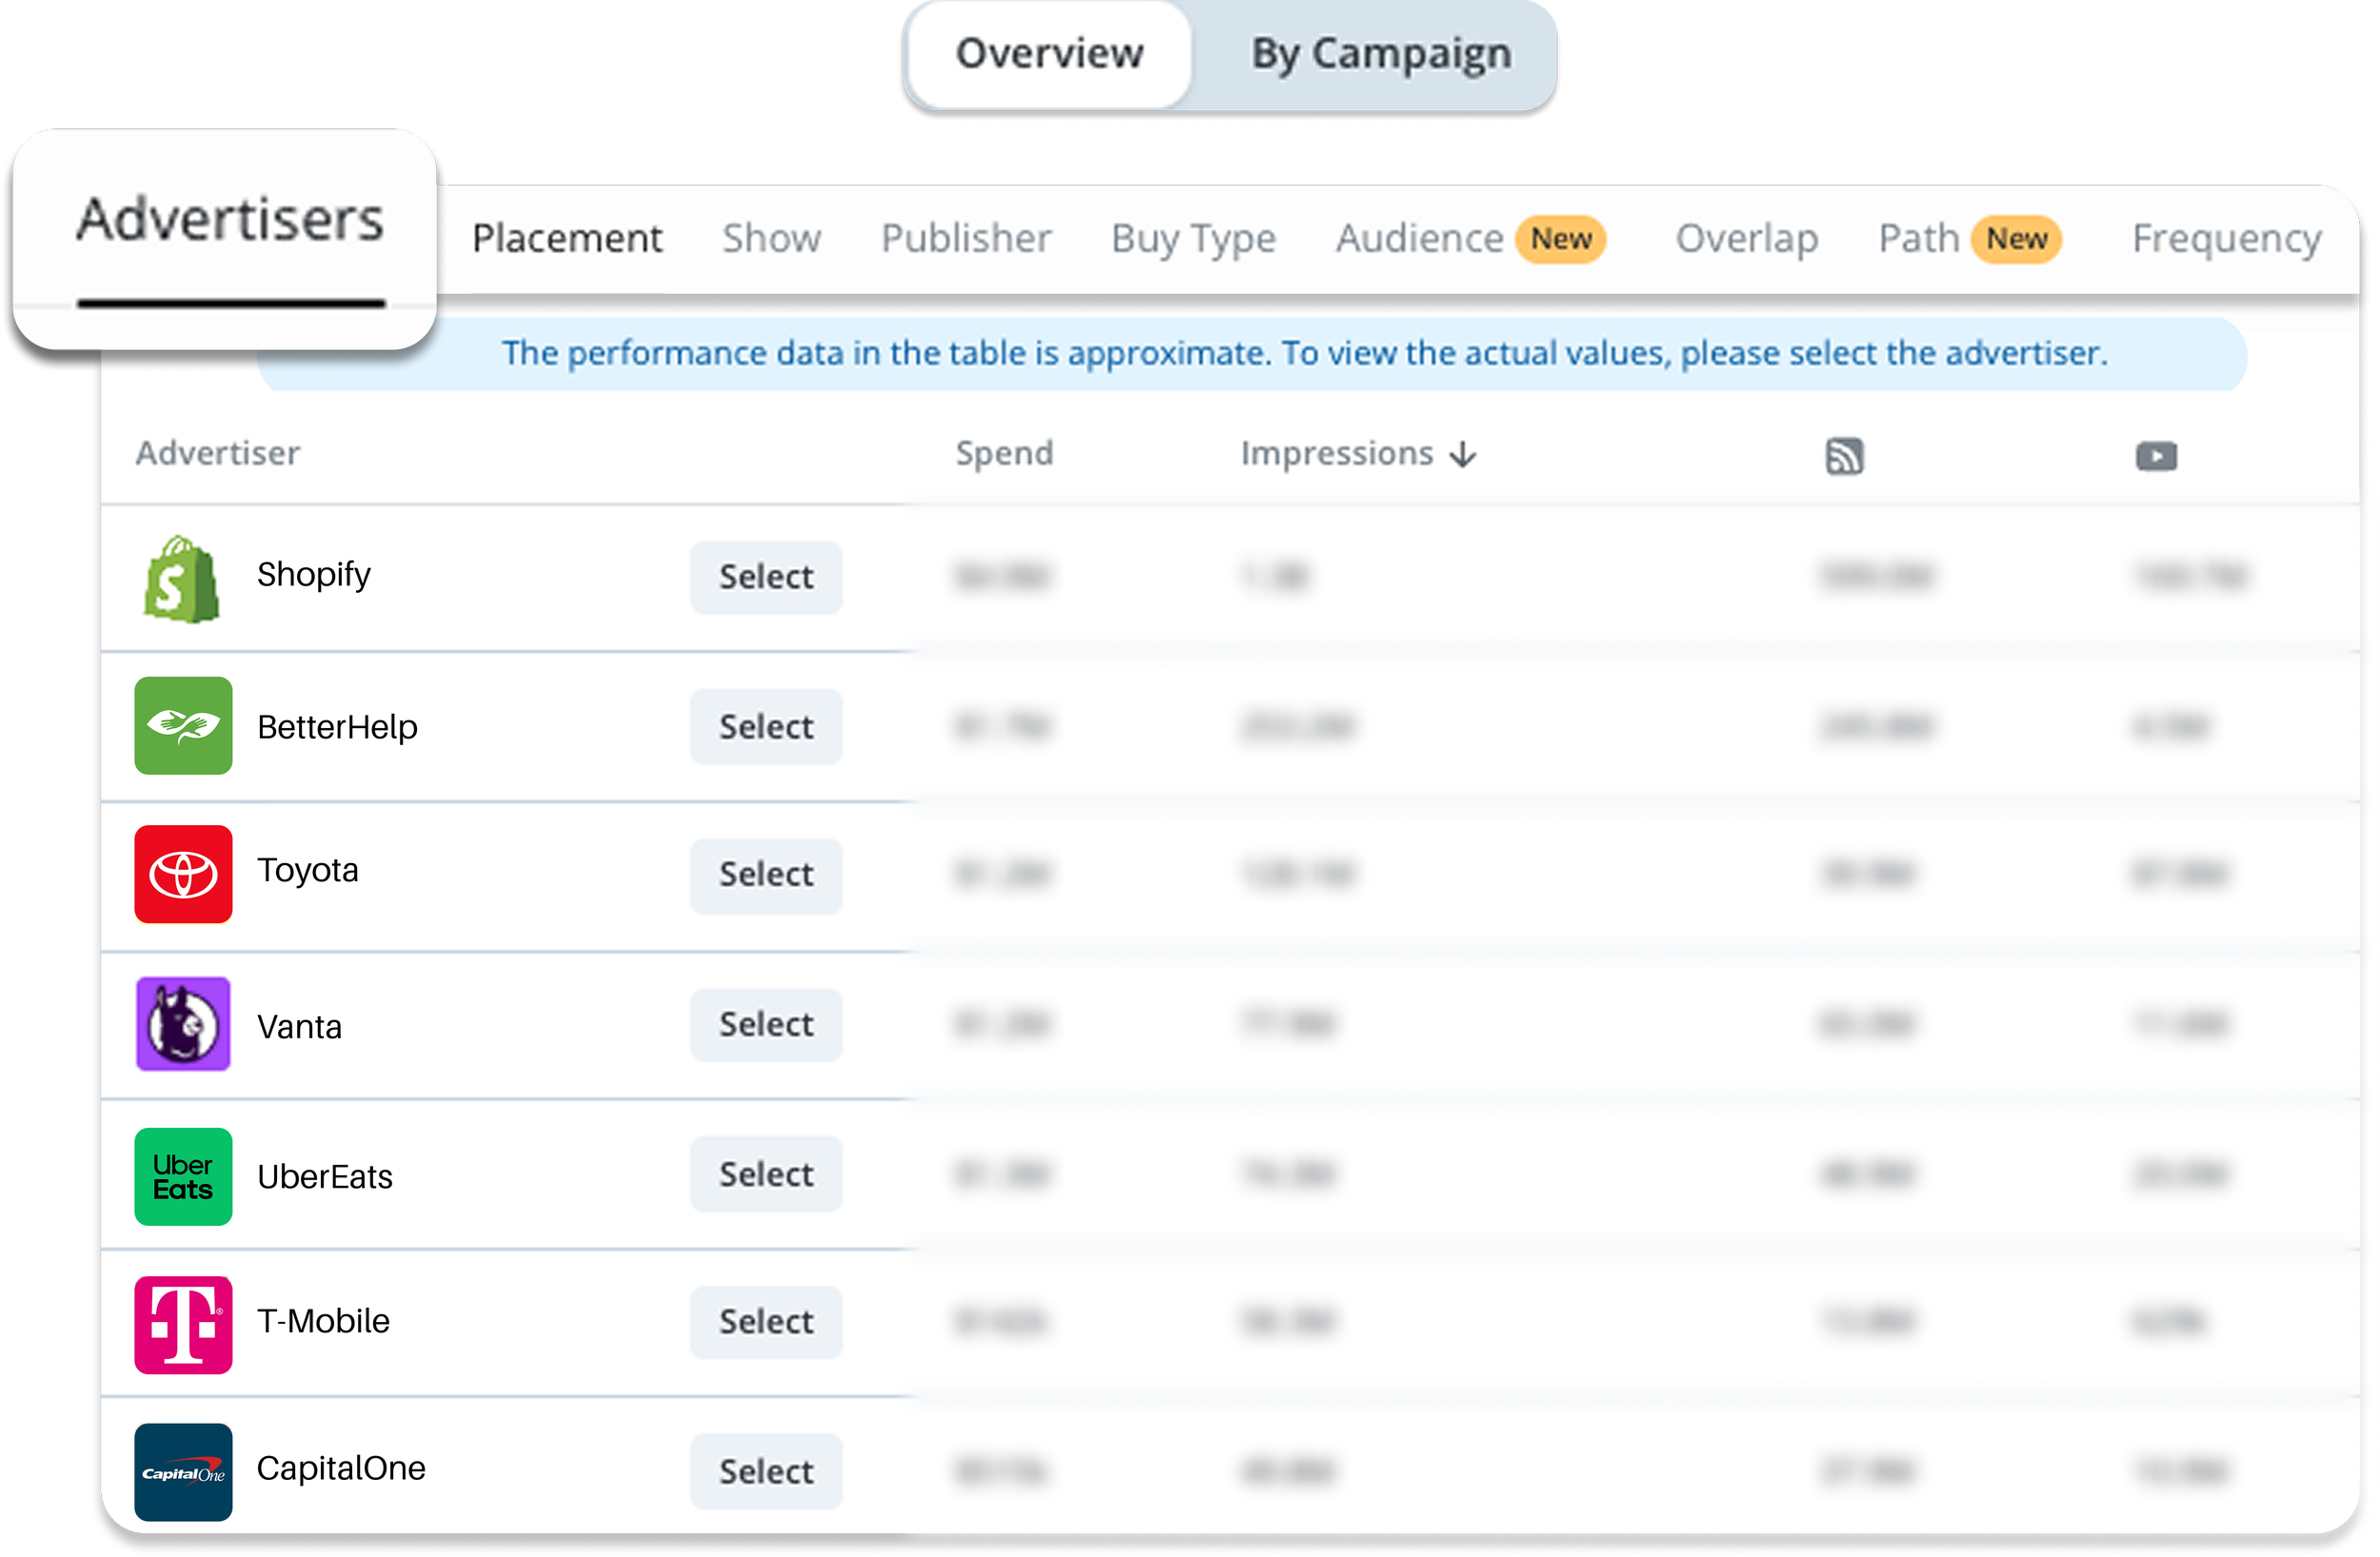Screen dimensions: 2380x1557
Task: Switch to the Overview view
Action: pyautogui.click(x=1050, y=54)
